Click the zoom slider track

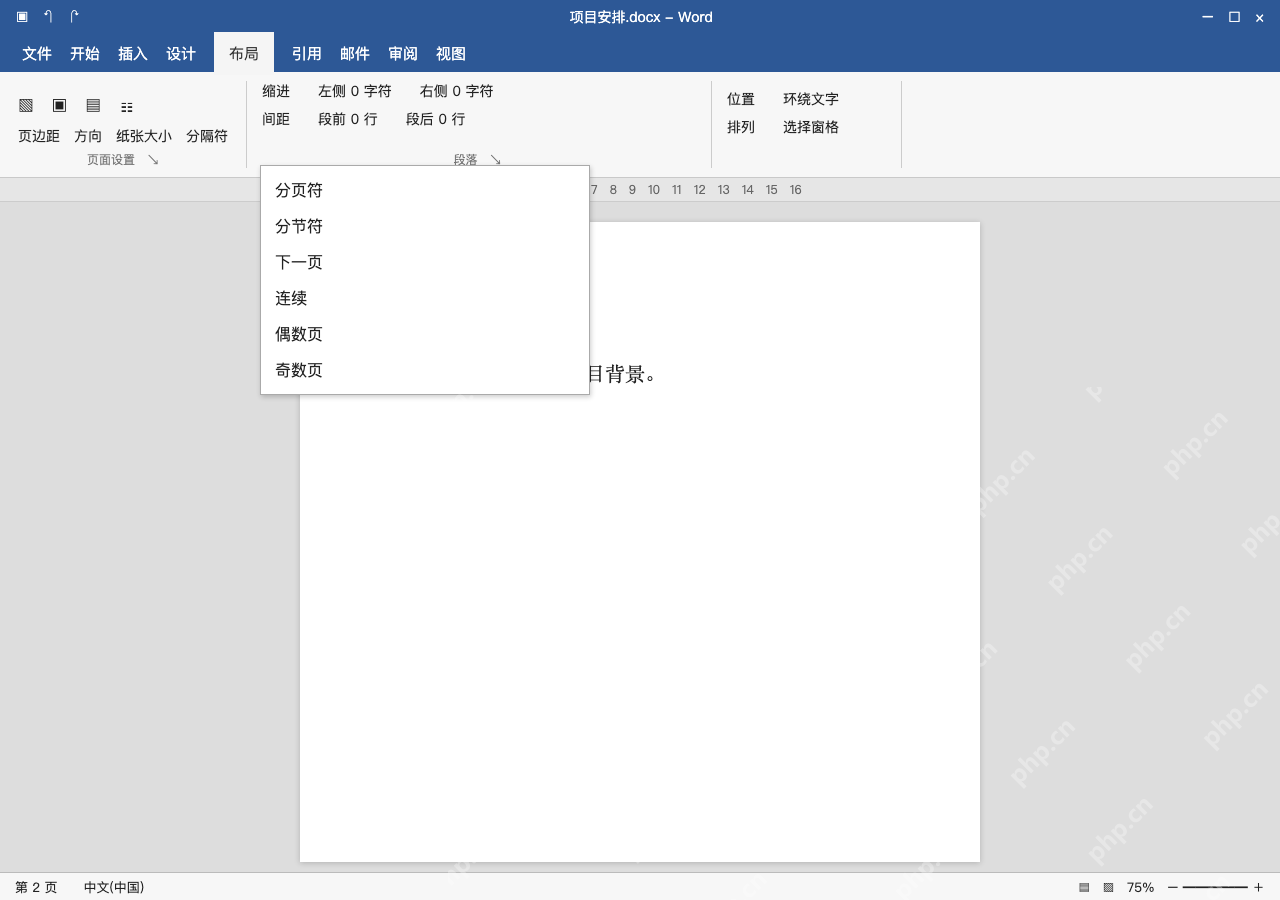coord(1215,887)
